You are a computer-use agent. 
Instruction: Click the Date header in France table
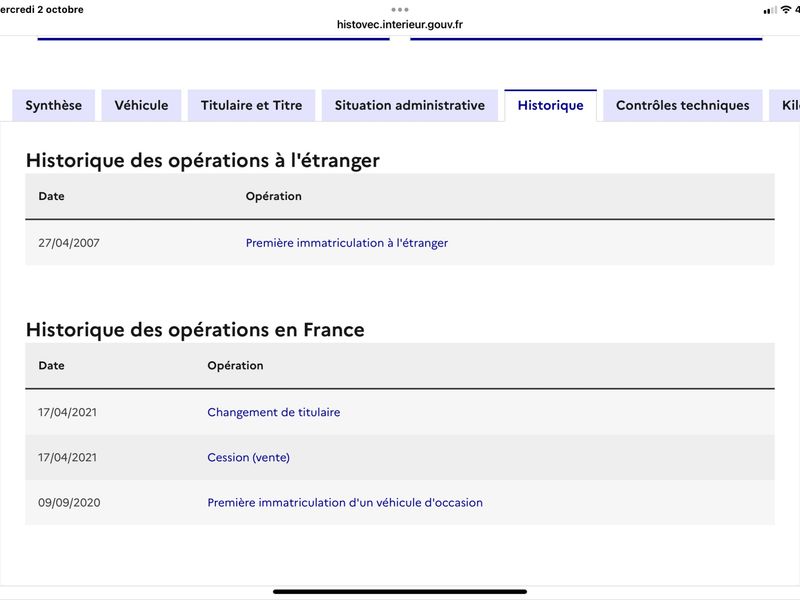[x=52, y=366]
